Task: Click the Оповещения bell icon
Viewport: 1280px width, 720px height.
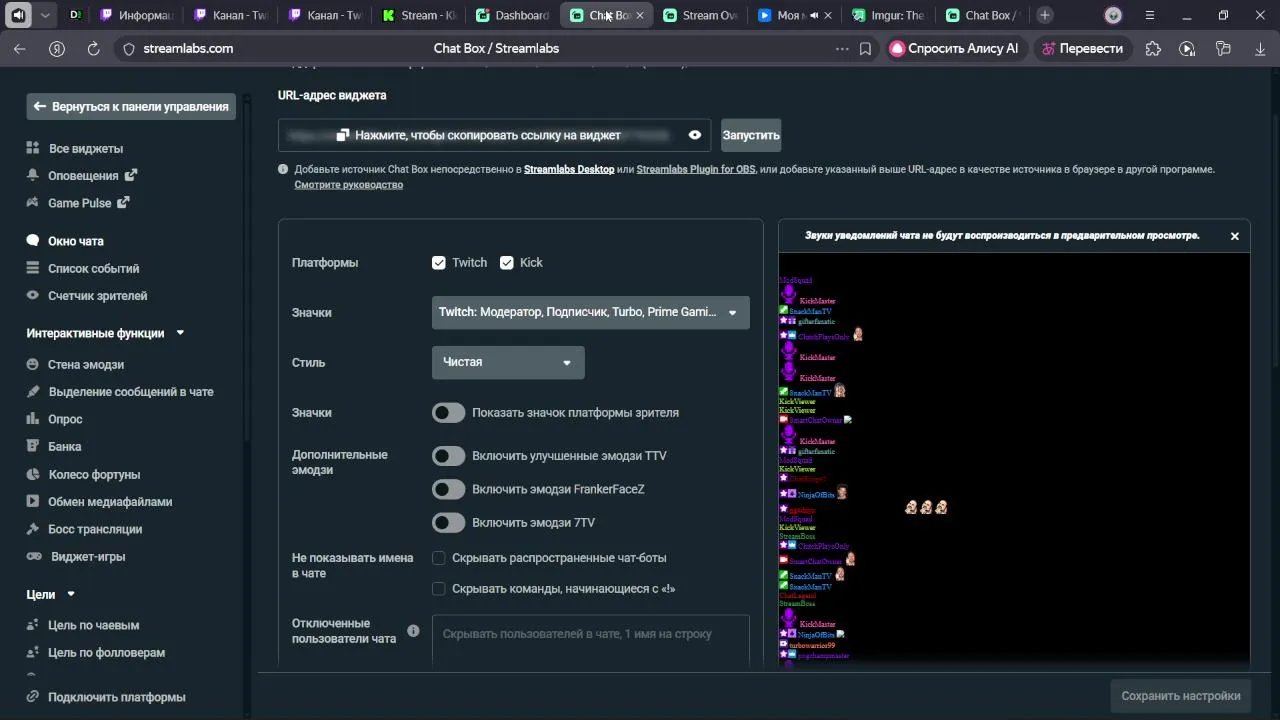Action: pyautogui.click(x=33, y=175)
